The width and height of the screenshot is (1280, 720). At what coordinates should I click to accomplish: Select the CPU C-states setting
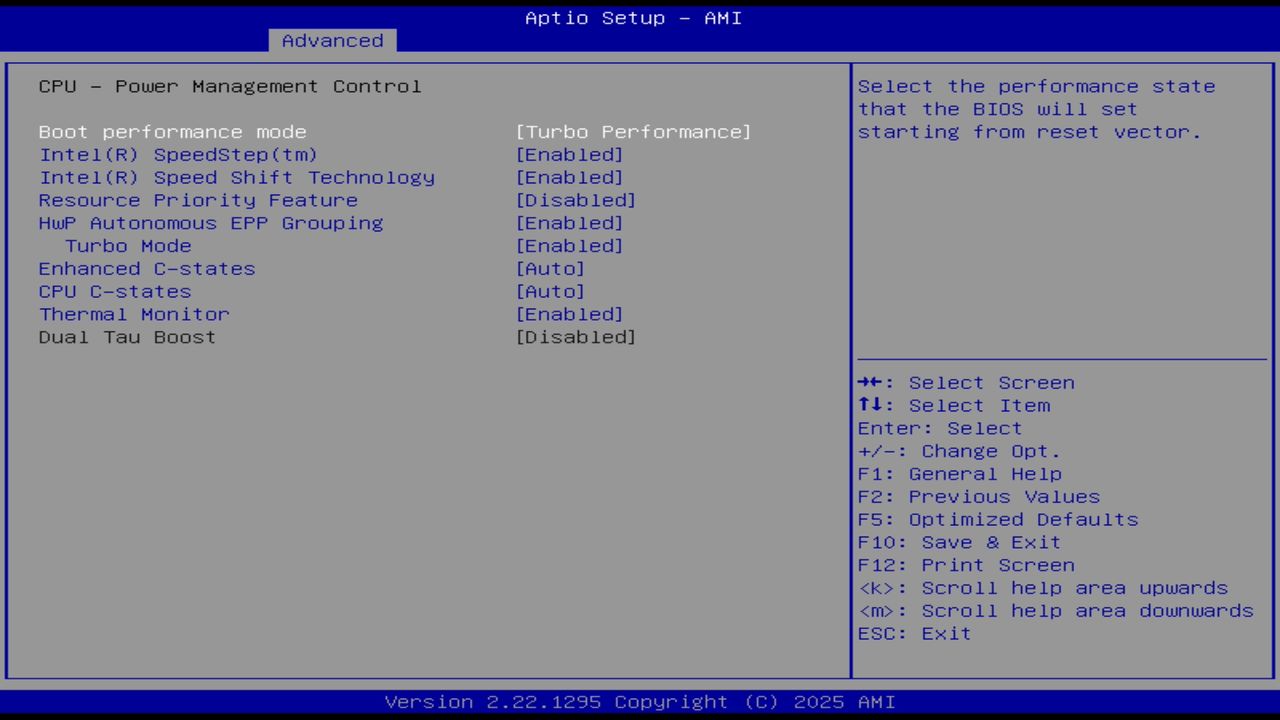pos(114,291)
